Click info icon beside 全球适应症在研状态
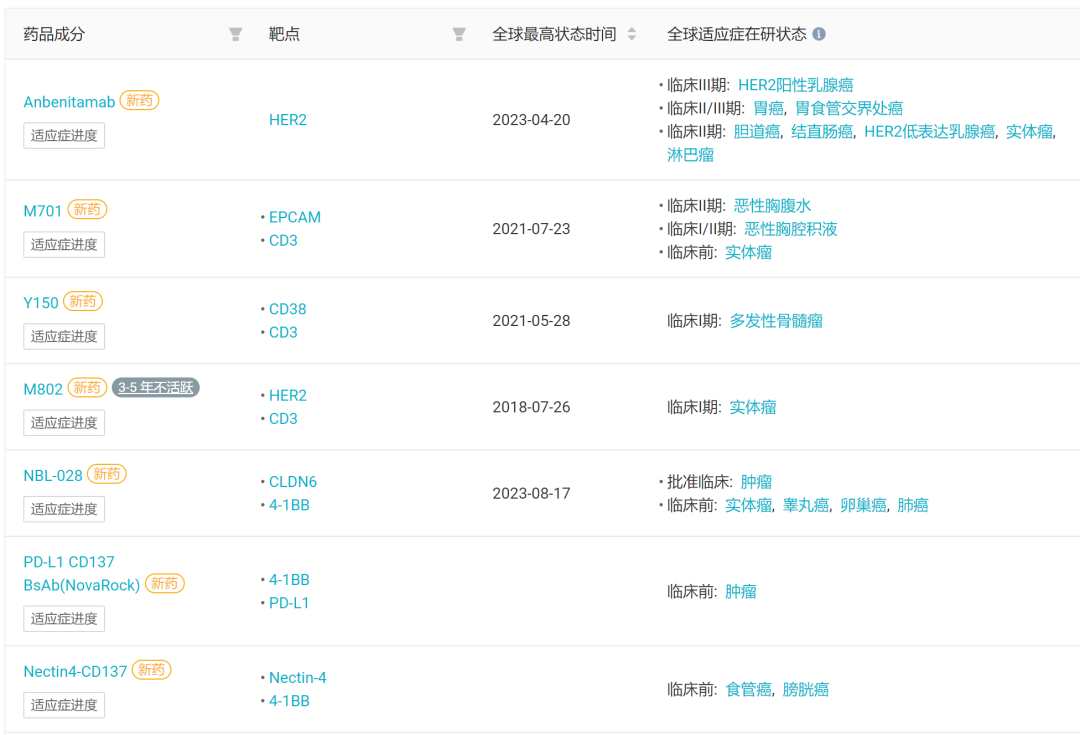Screen dimensions: 1080x735 [x=819, y=34]
